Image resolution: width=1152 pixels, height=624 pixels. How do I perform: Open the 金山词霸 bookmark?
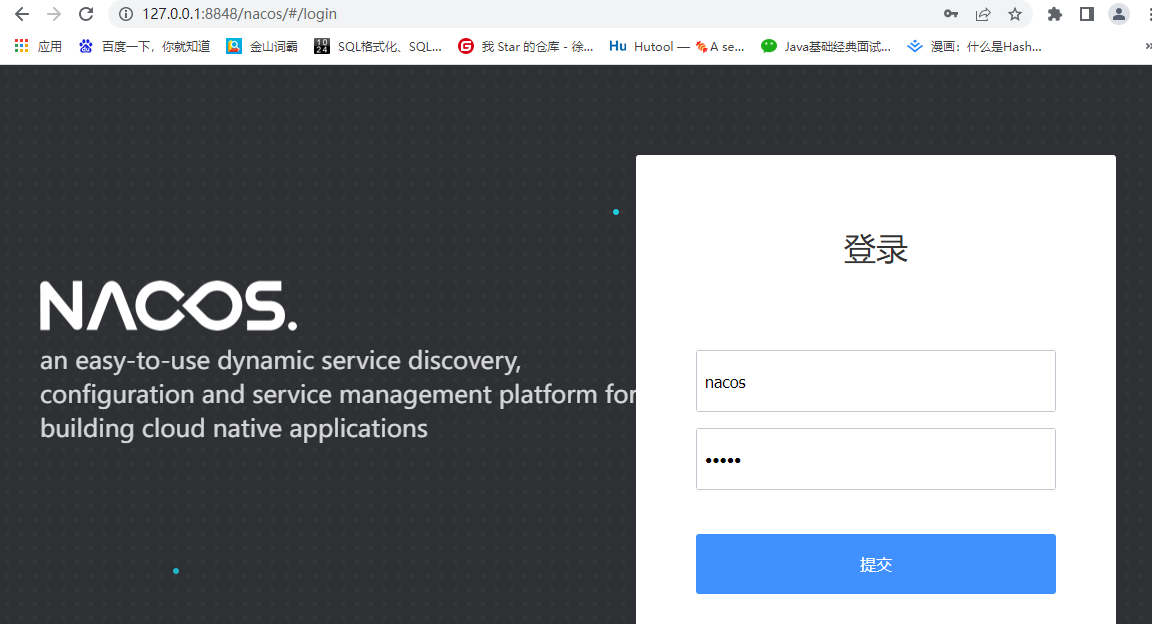[262, 46]
